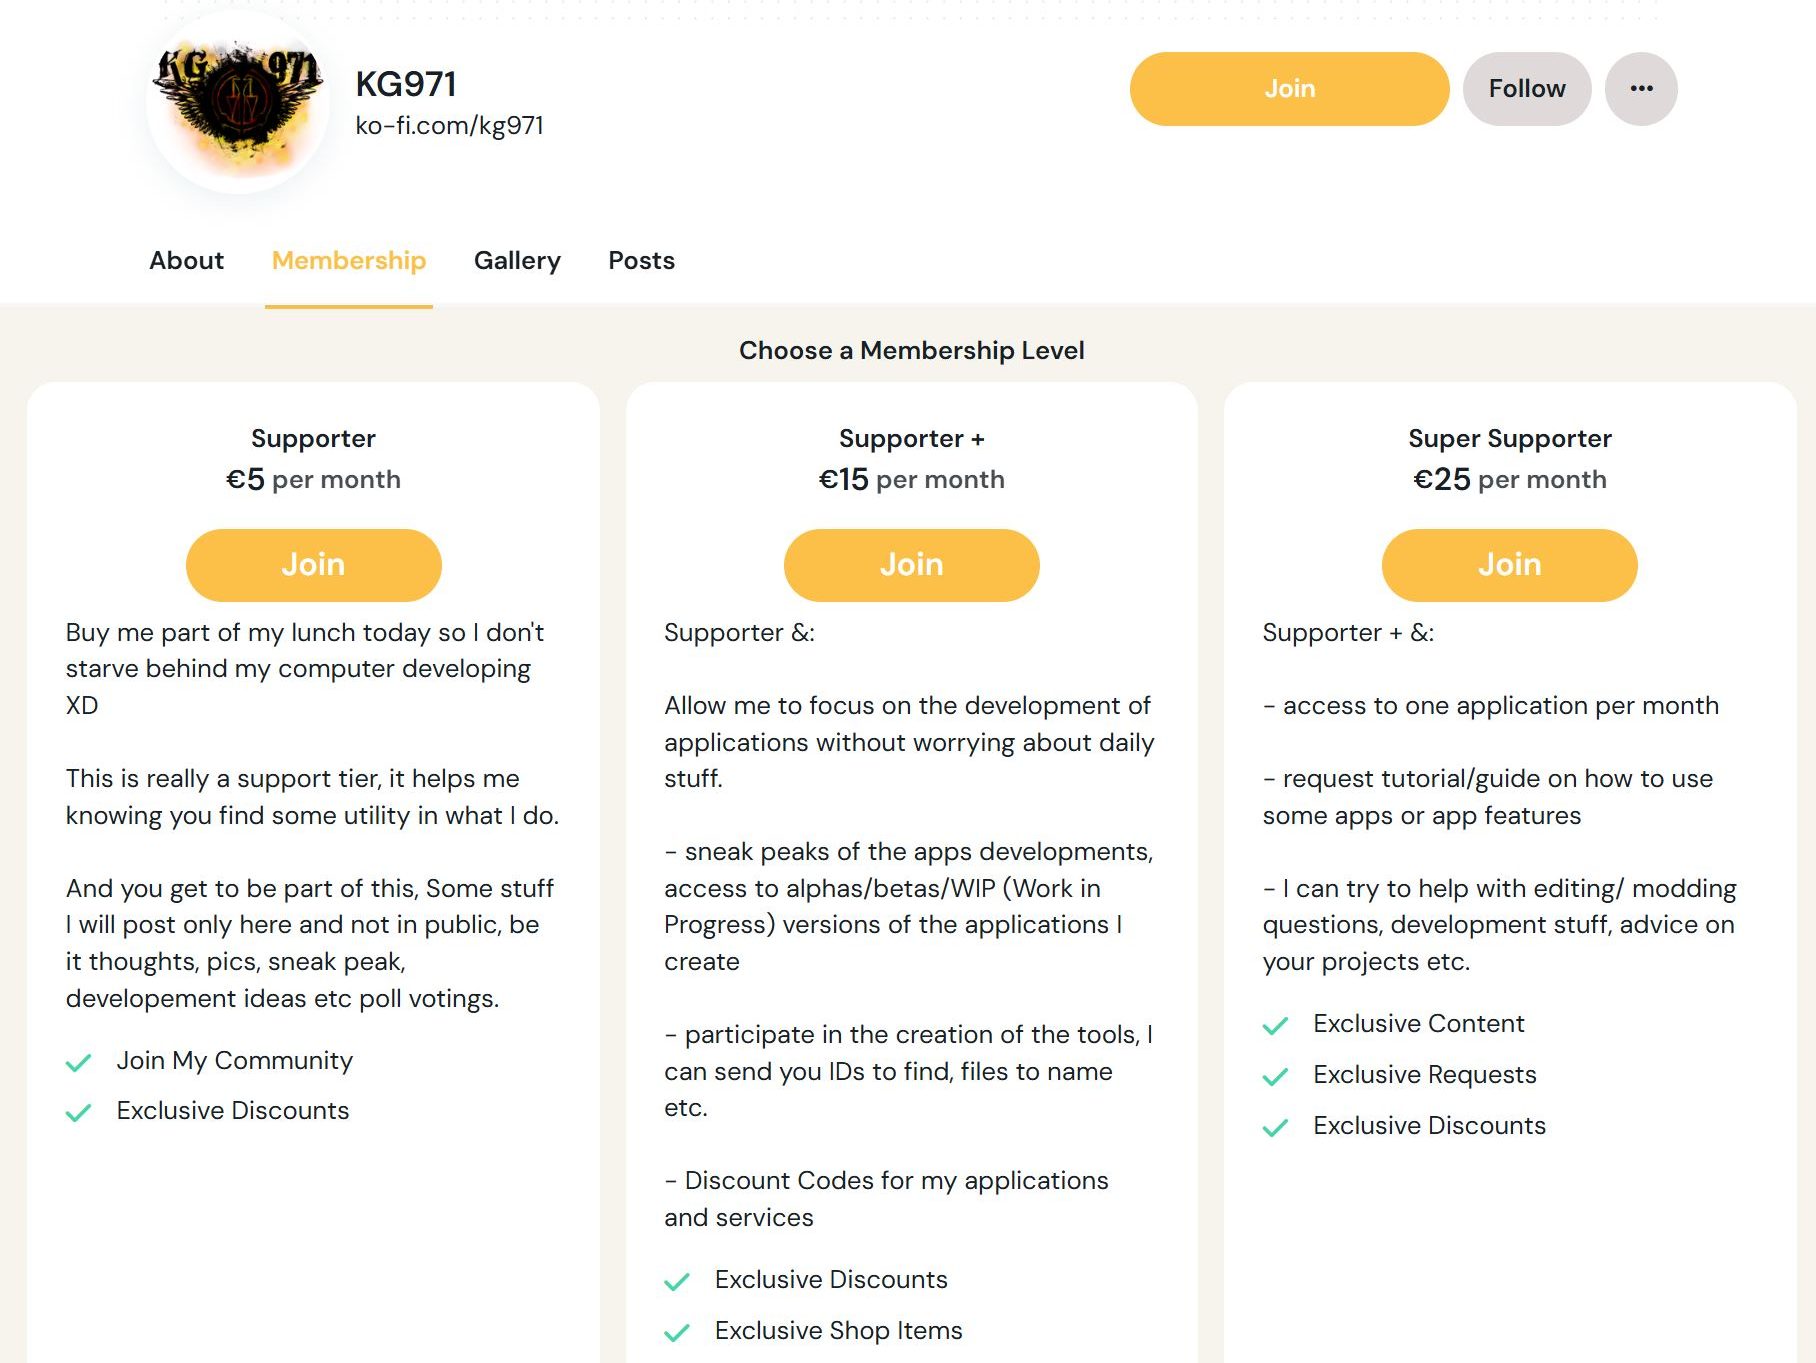Click checkmark beside Supporter tier Exclusive Discounts

tap(78, 1112)
